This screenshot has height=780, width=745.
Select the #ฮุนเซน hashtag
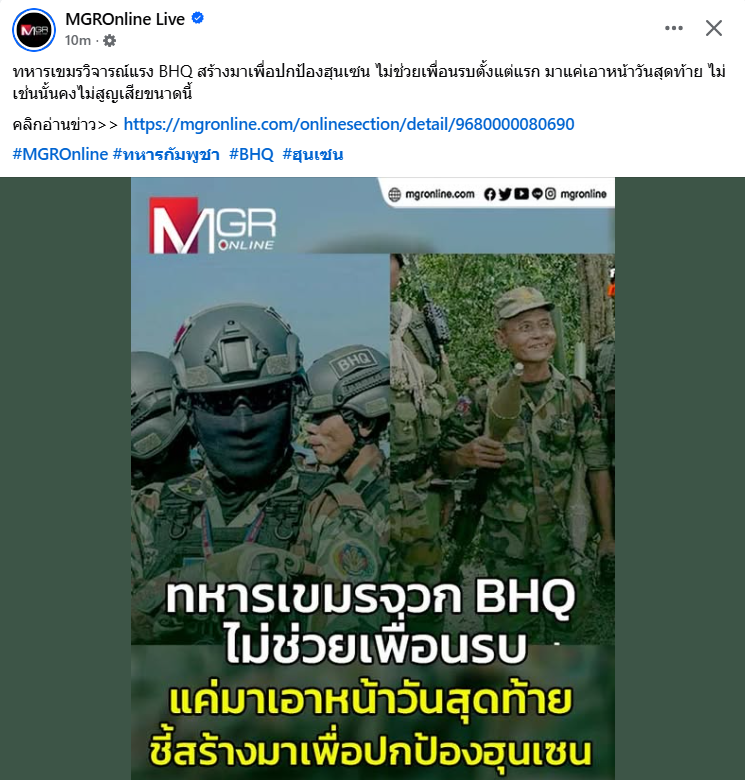(313, 154)
